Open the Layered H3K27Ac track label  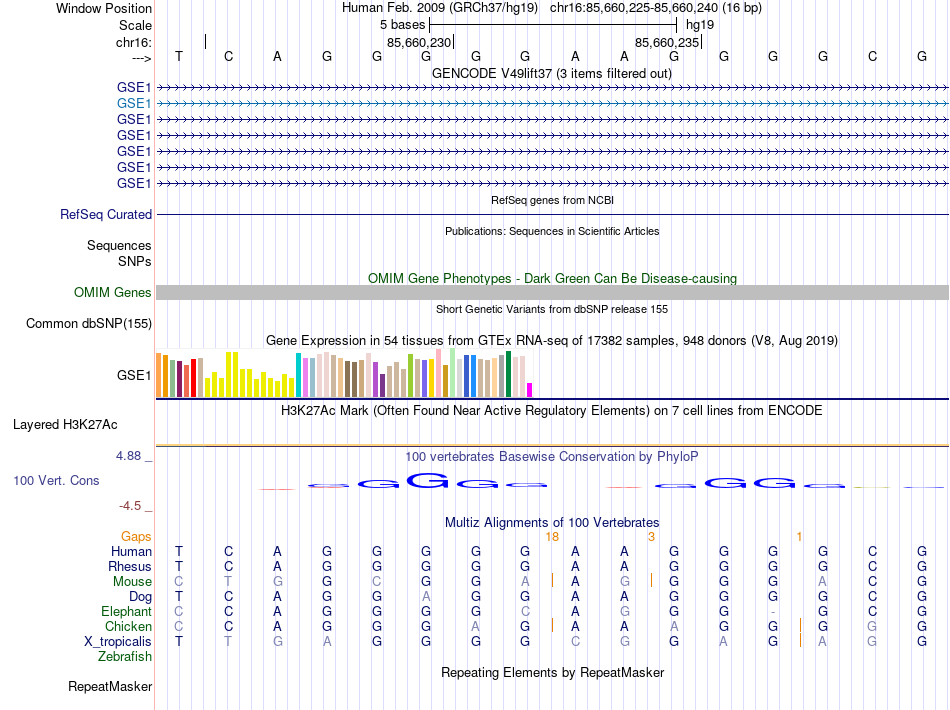click(65, 425)
